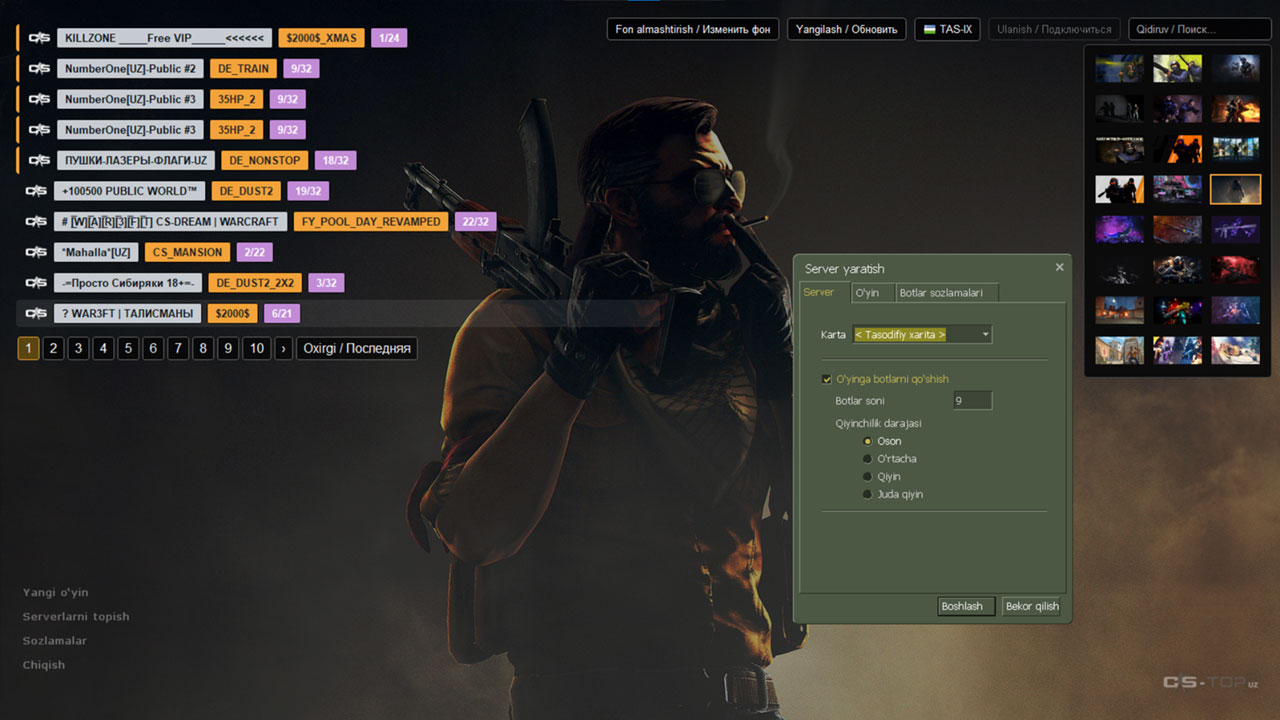The width and height of the screenshot is (1280, 720).
Task: Click the CS icon beside WAR3FT ТАЛИСМАНЫ server
Action: tap(36, 313)
